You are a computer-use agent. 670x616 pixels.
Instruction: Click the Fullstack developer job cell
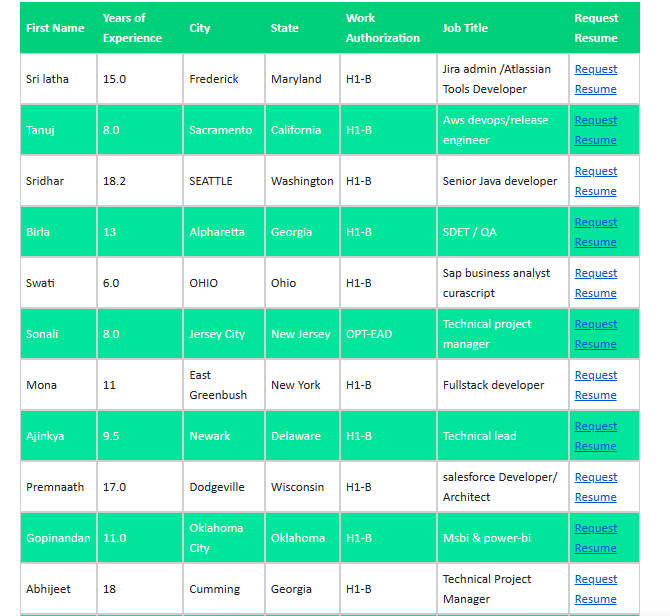click(x=503, y=385)
